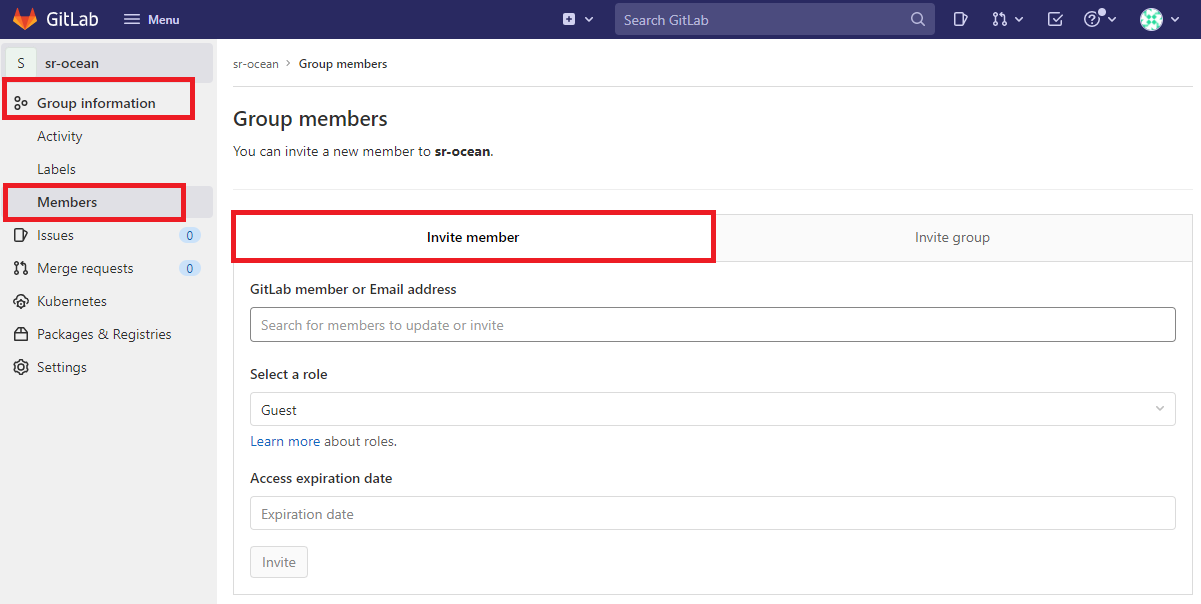1201x604 pixels.
Task: Click the Invite button
Action: [x=279, y=562]
